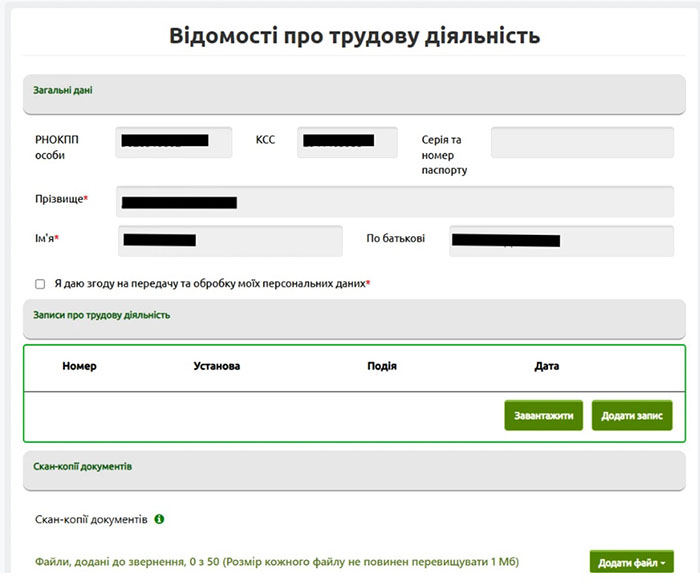
Task: Check the personal data consent checkbox
Action: click(40, 284)
